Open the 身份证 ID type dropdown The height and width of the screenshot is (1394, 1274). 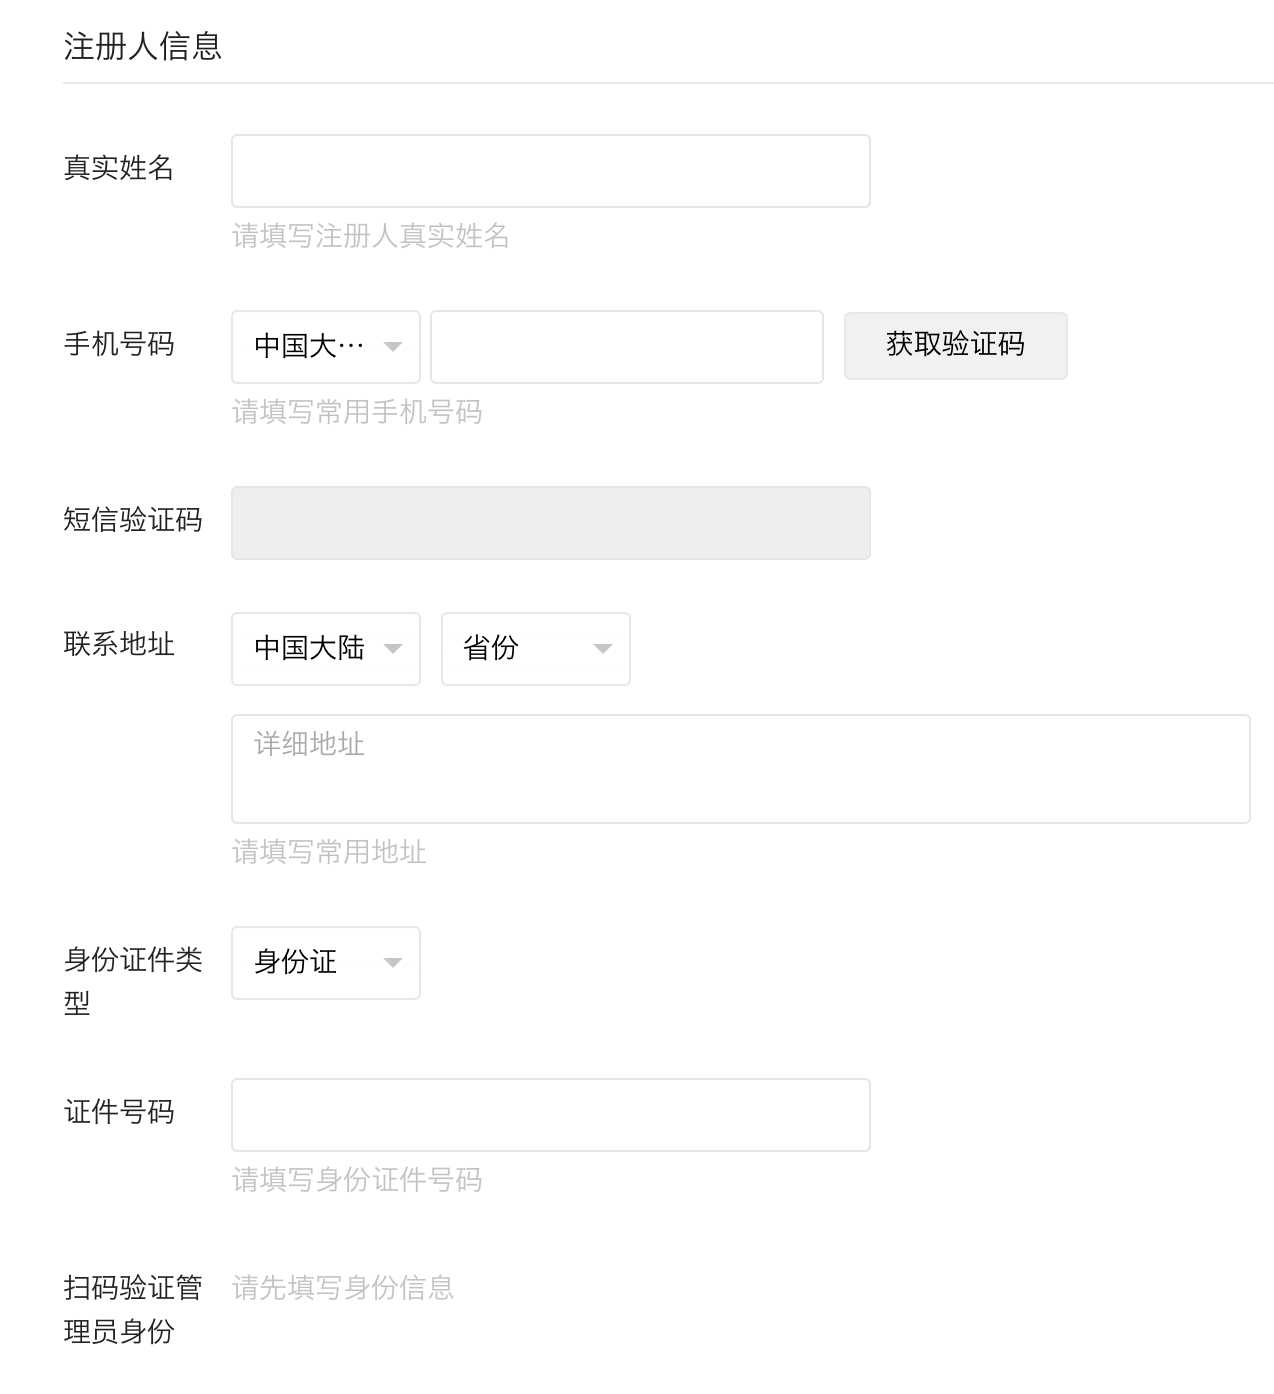[x=325, y=963]
